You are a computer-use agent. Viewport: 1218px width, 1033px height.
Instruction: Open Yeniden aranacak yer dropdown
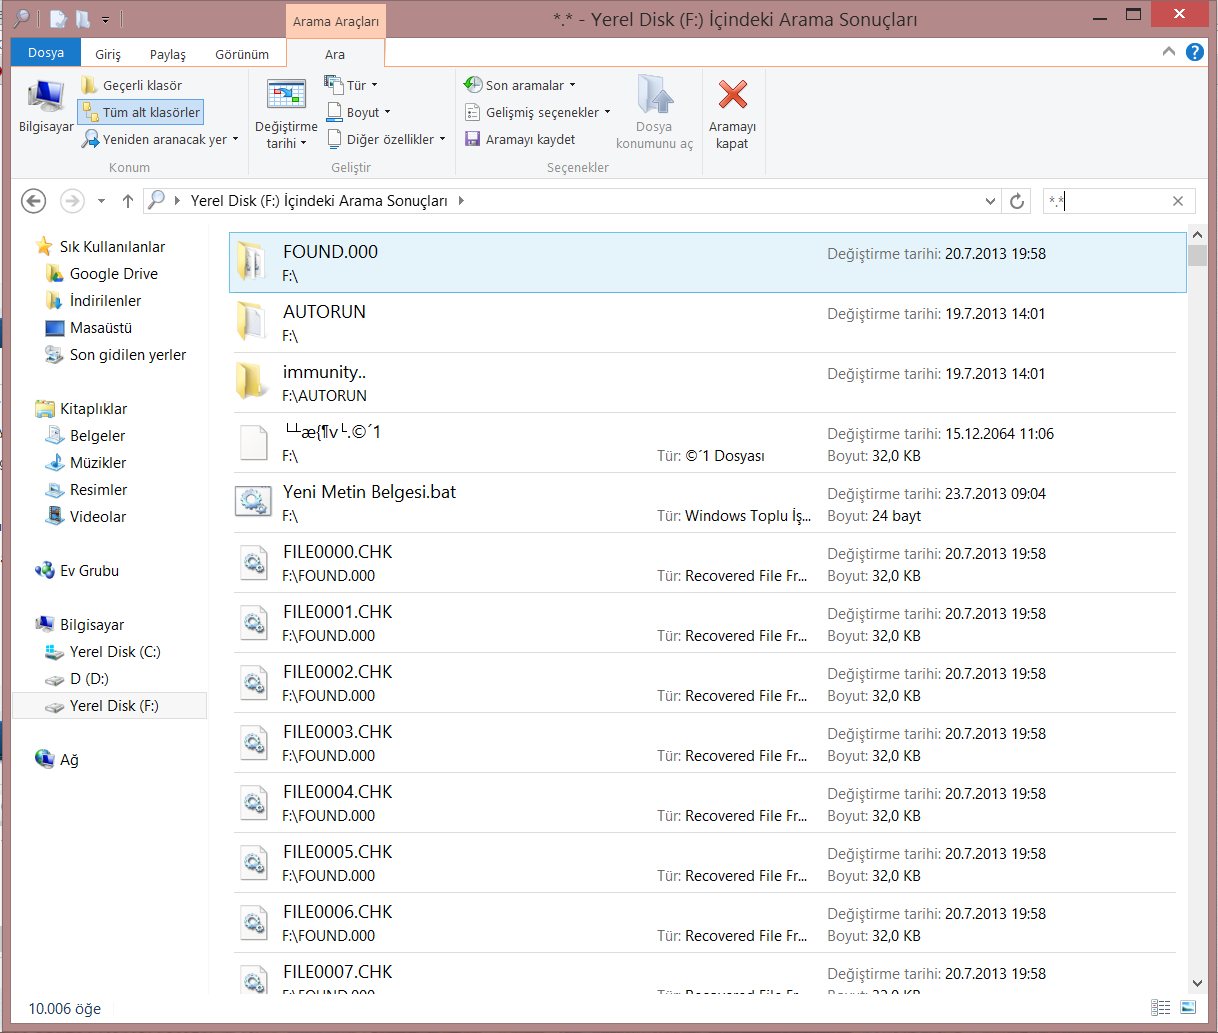[x=160, y=139]
